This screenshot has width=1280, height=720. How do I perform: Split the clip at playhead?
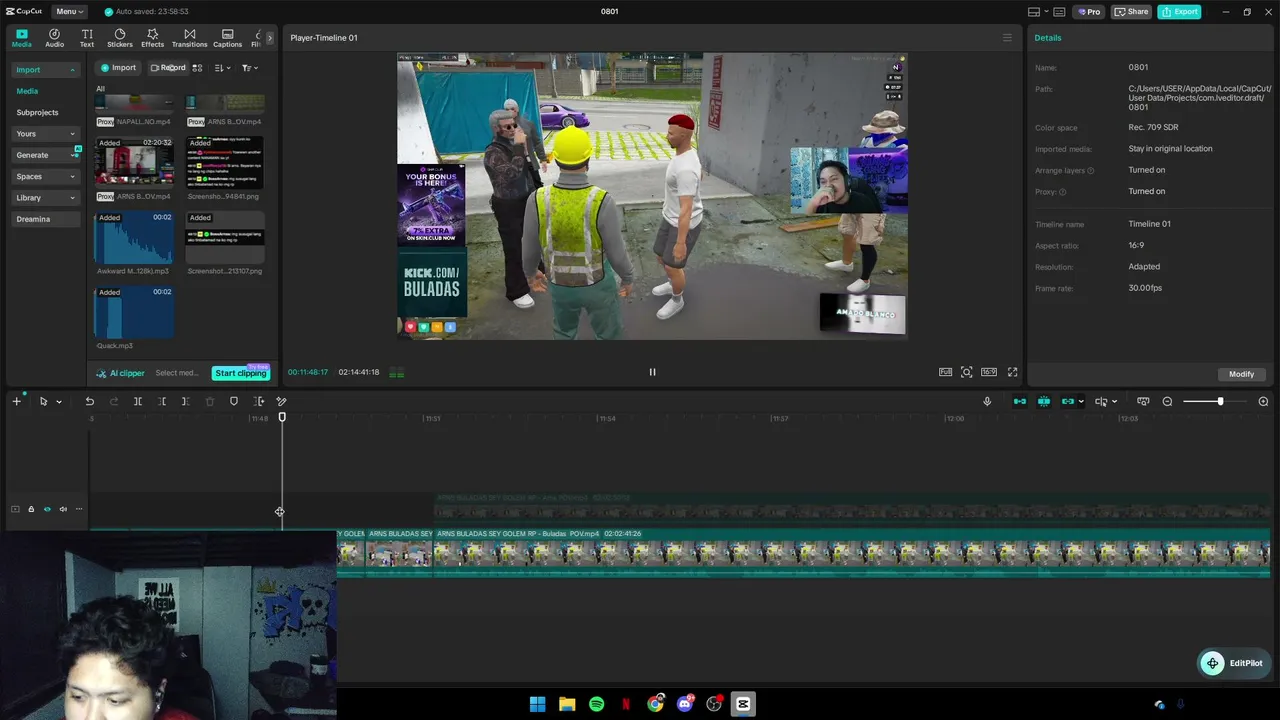(138, 401)
